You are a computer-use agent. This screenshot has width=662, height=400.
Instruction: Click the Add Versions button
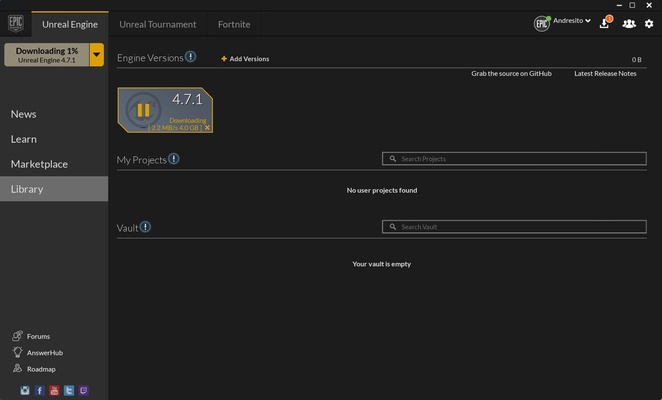pyautogui.click(x=245, y=59)
